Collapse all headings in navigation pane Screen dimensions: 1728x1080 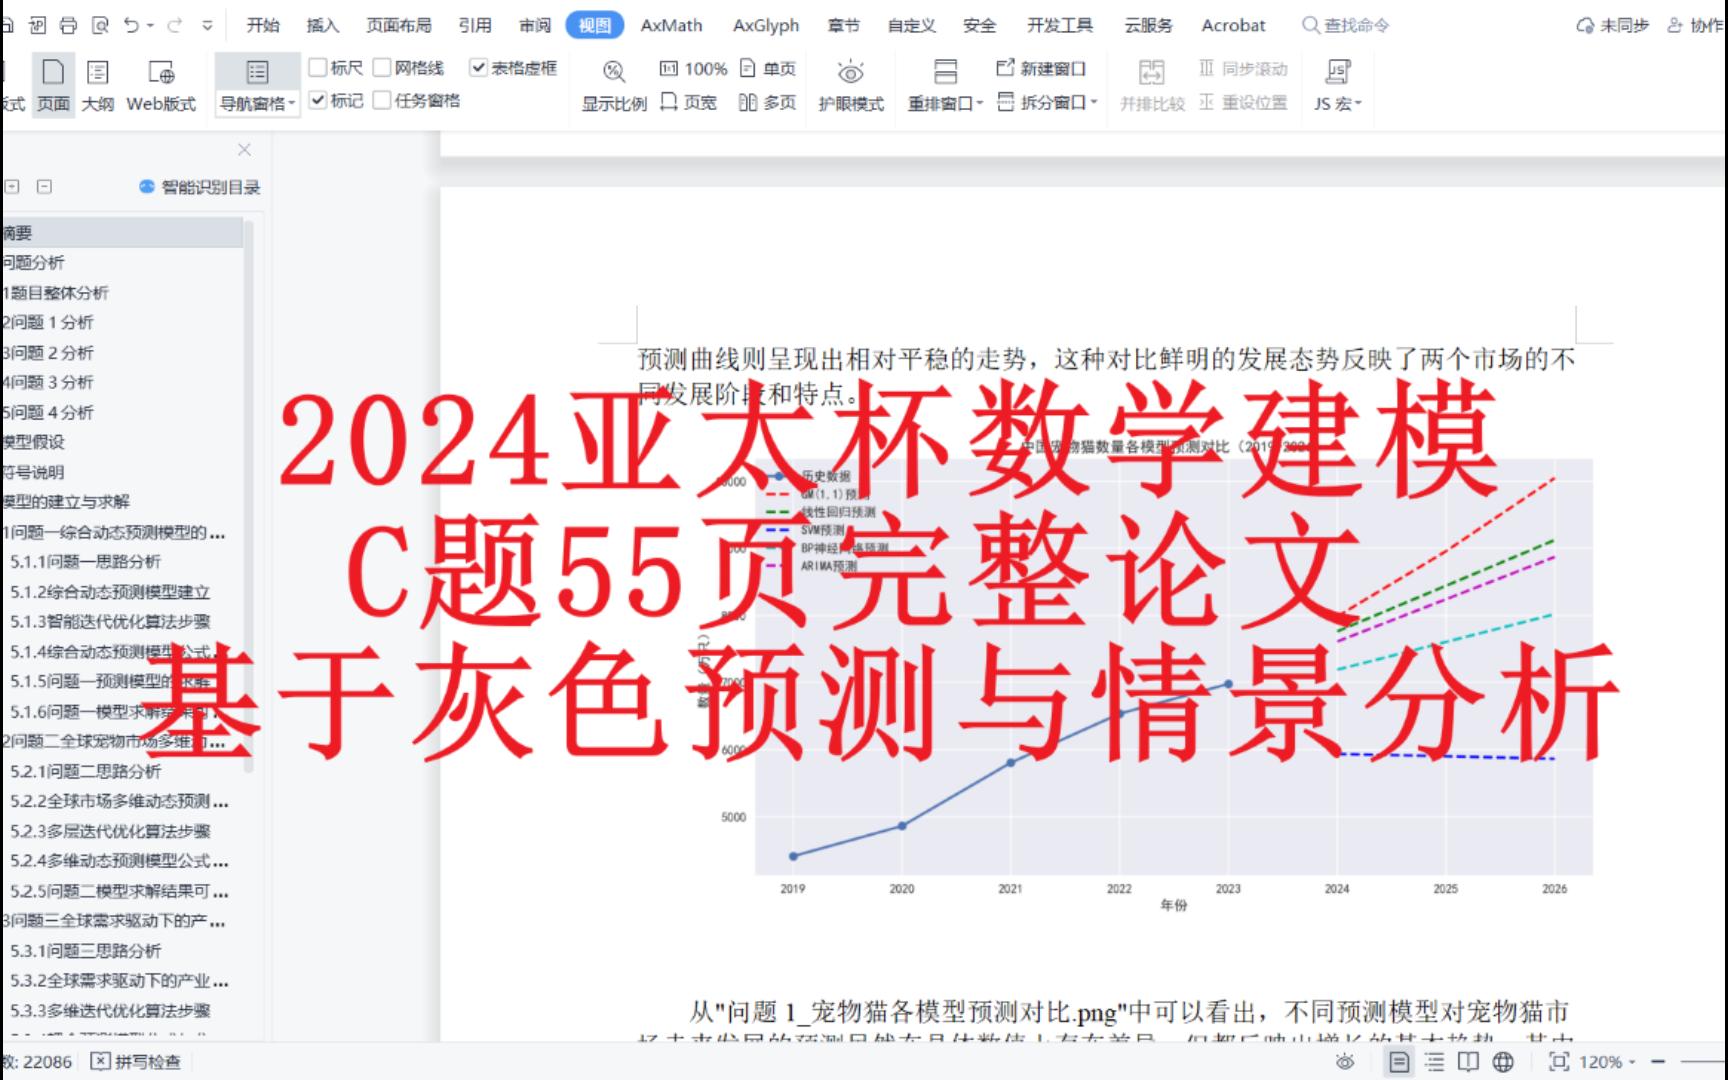click(x=44, y=186)
